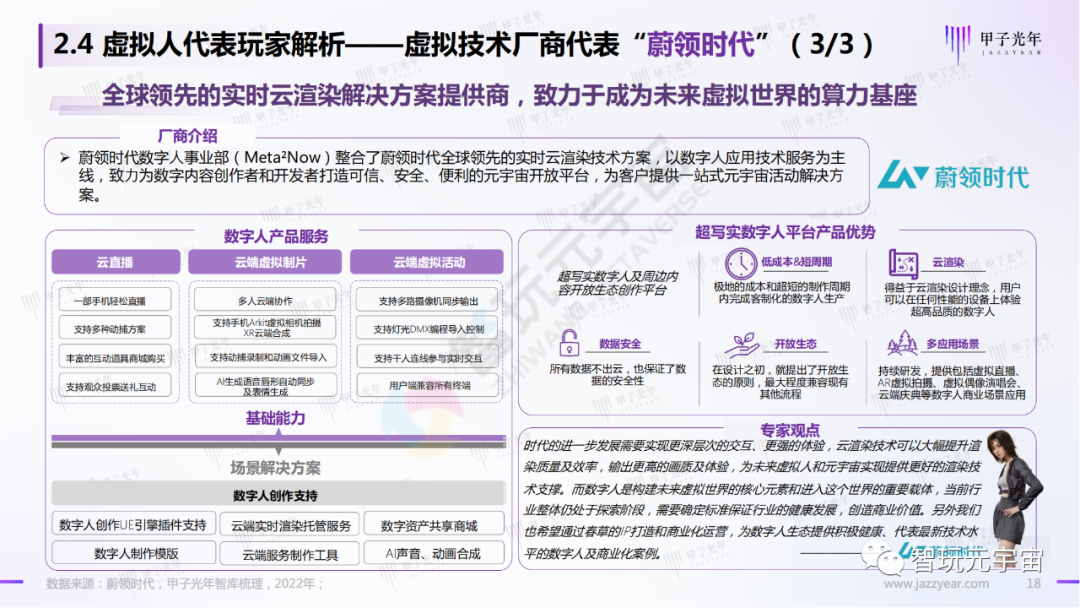The width and height of the screenshot is (1080, 608).
Task: Click the 丰富的互动道具商城购买 box
Action: click(114, 357)
